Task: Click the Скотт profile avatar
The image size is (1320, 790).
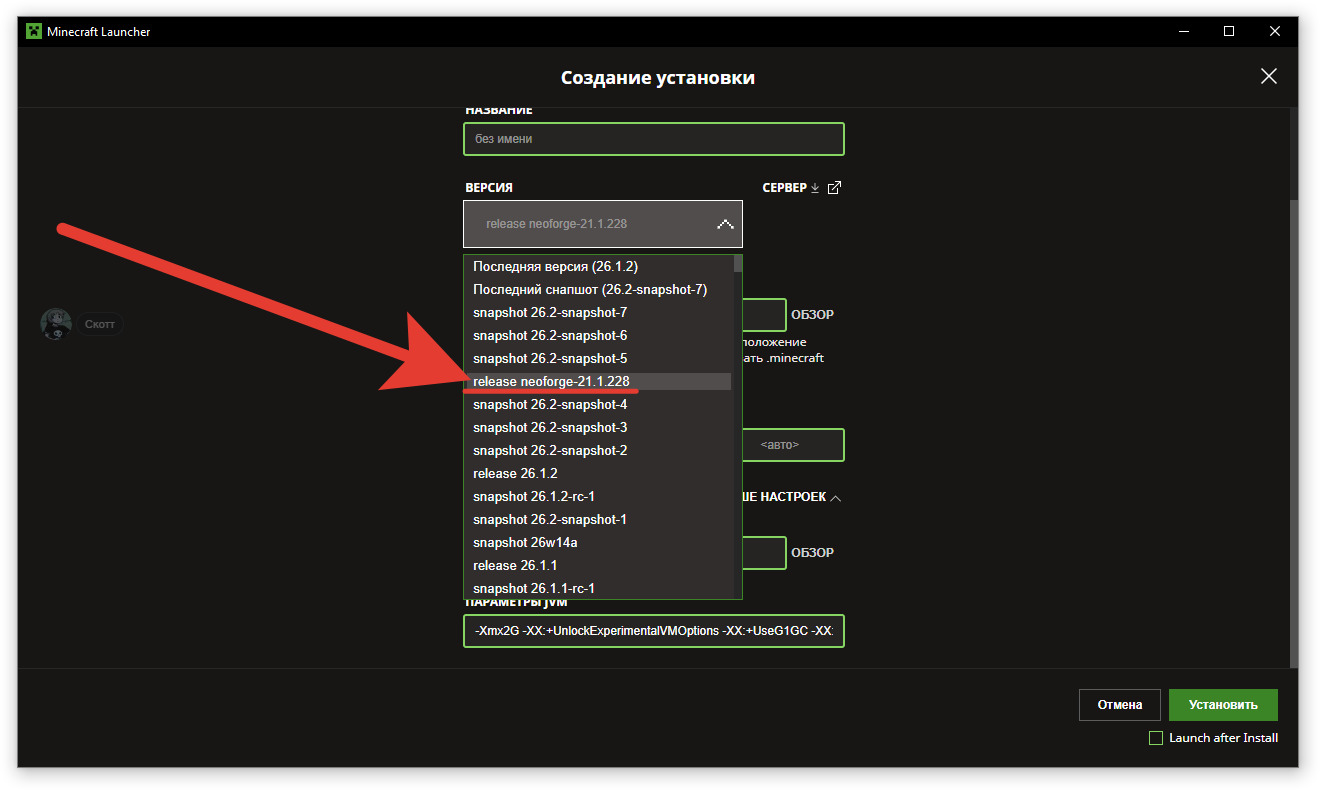Action: 56,324
